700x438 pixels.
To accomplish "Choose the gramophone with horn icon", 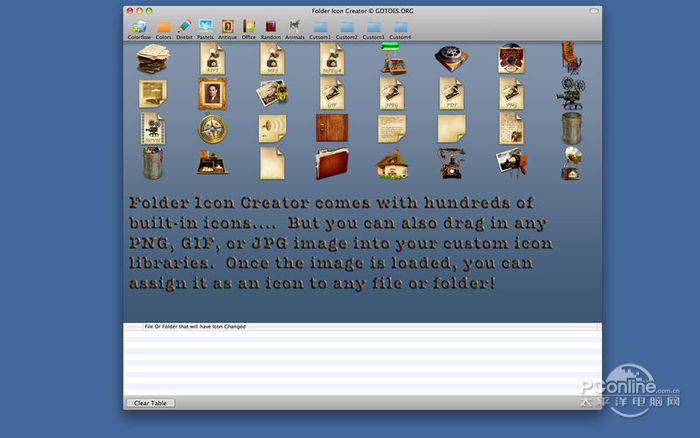I will (571, 163).
